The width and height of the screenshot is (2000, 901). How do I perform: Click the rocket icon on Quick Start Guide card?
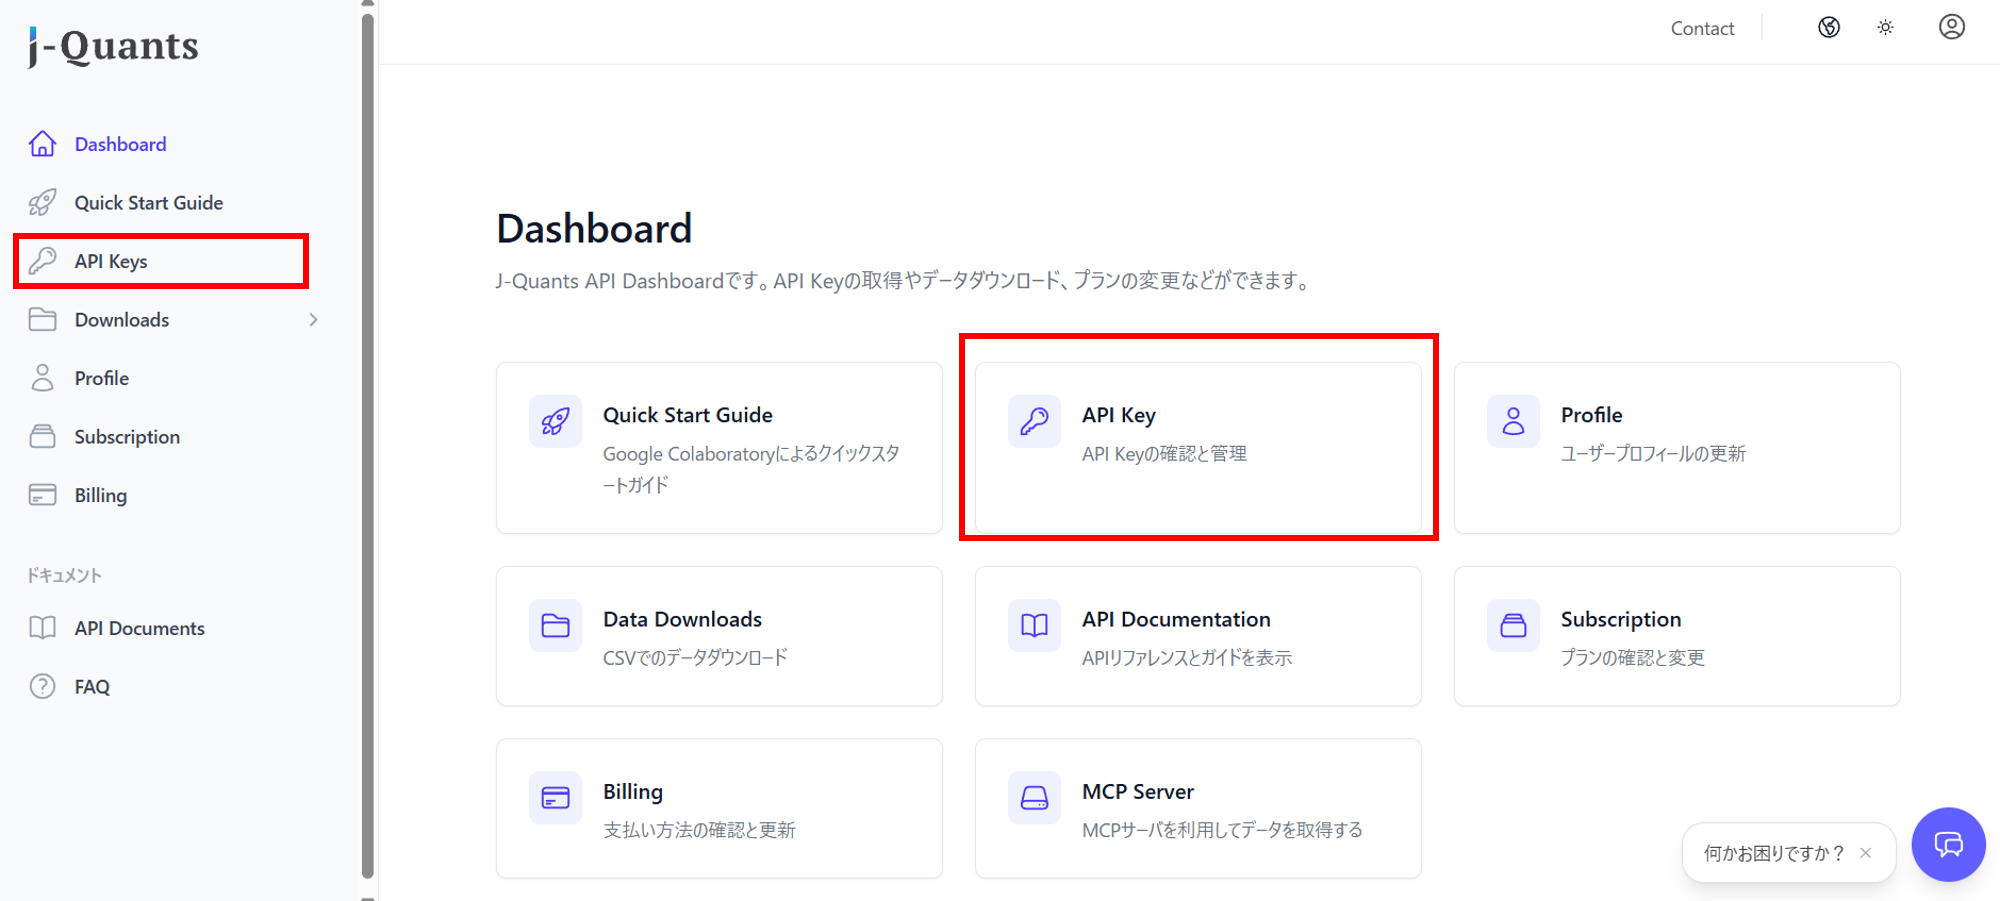555,421
